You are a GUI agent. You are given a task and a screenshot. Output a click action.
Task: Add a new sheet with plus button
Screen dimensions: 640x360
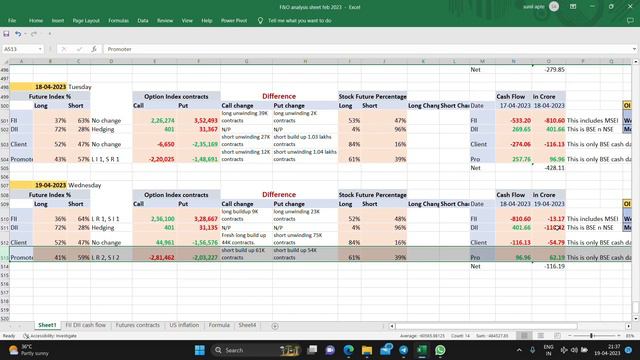pyautogui.click(x=275, y=326)
